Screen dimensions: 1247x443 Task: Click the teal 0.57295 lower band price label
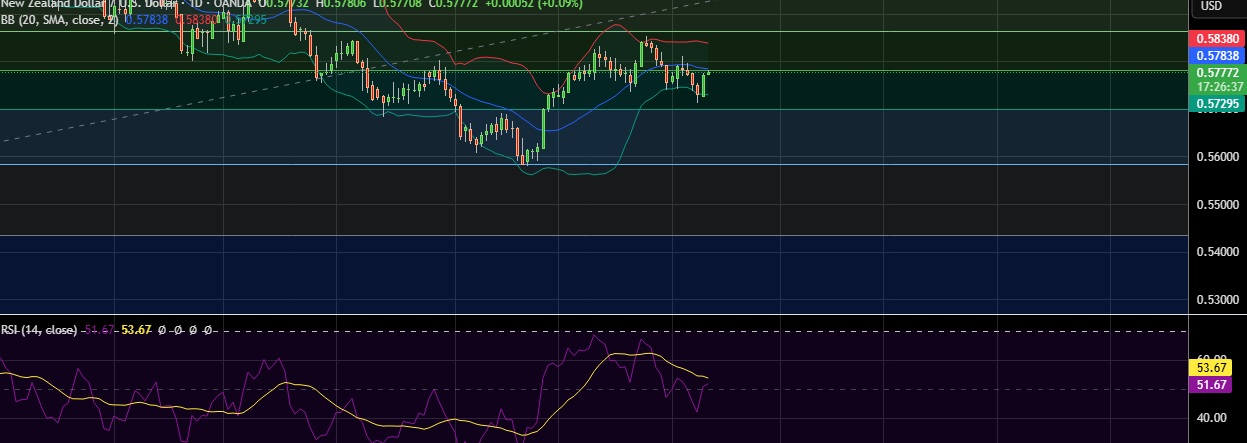[1218, 104]
